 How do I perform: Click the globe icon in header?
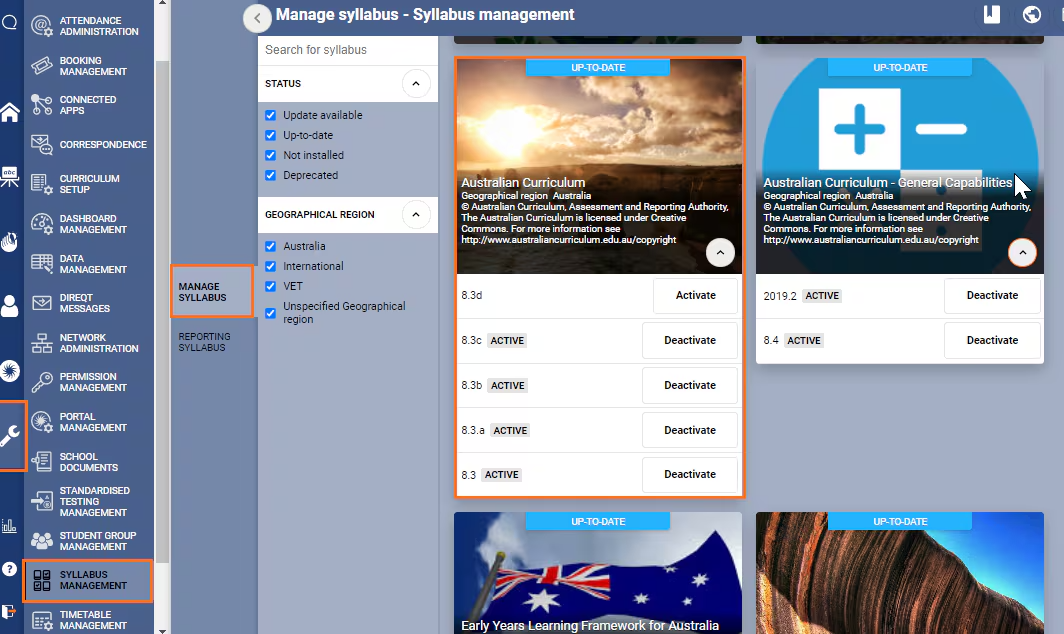[x=1031, y=14]
